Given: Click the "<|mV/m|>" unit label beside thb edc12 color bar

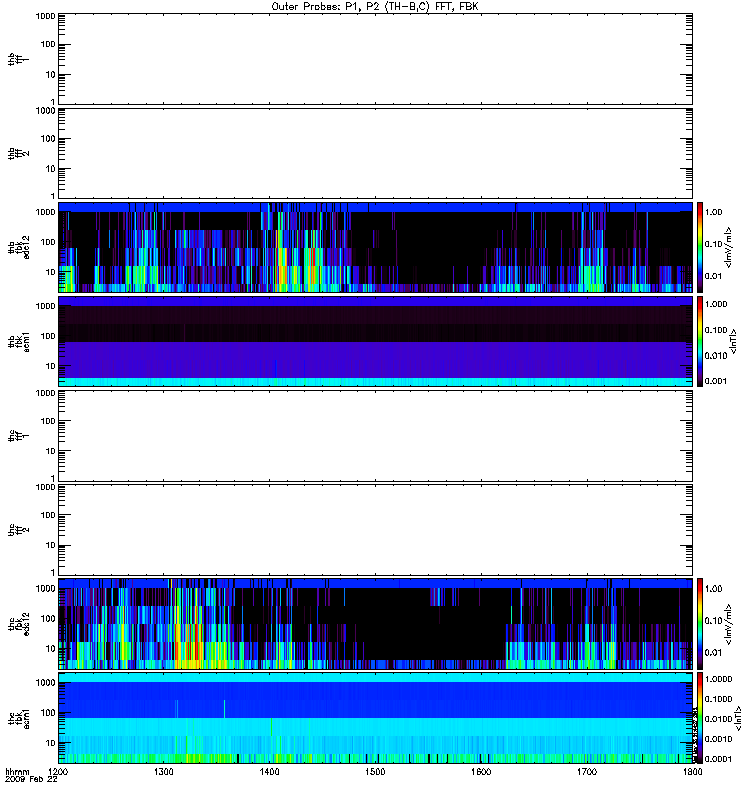Looking at the screenshot, I should pos(729,247).
